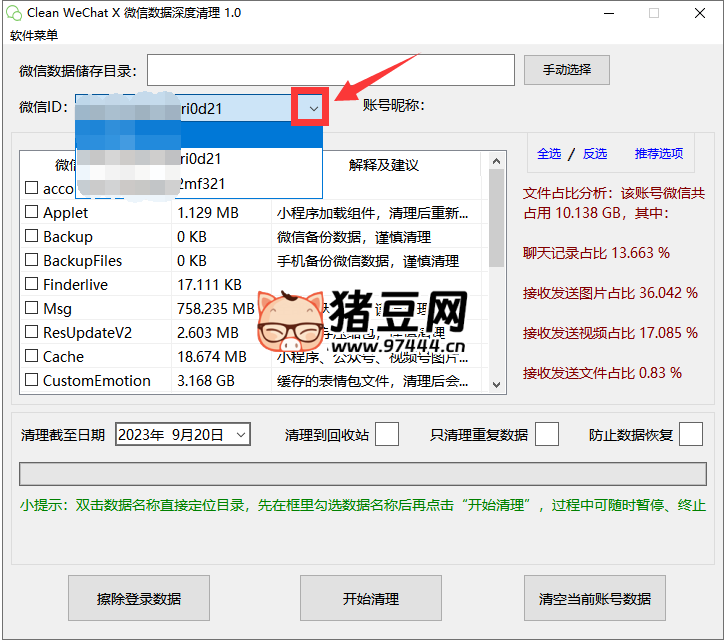Click the Finderlive size 17.111 KB cell
The height and width of the screenshot is (642, 726).
click(x=209, y=285)
